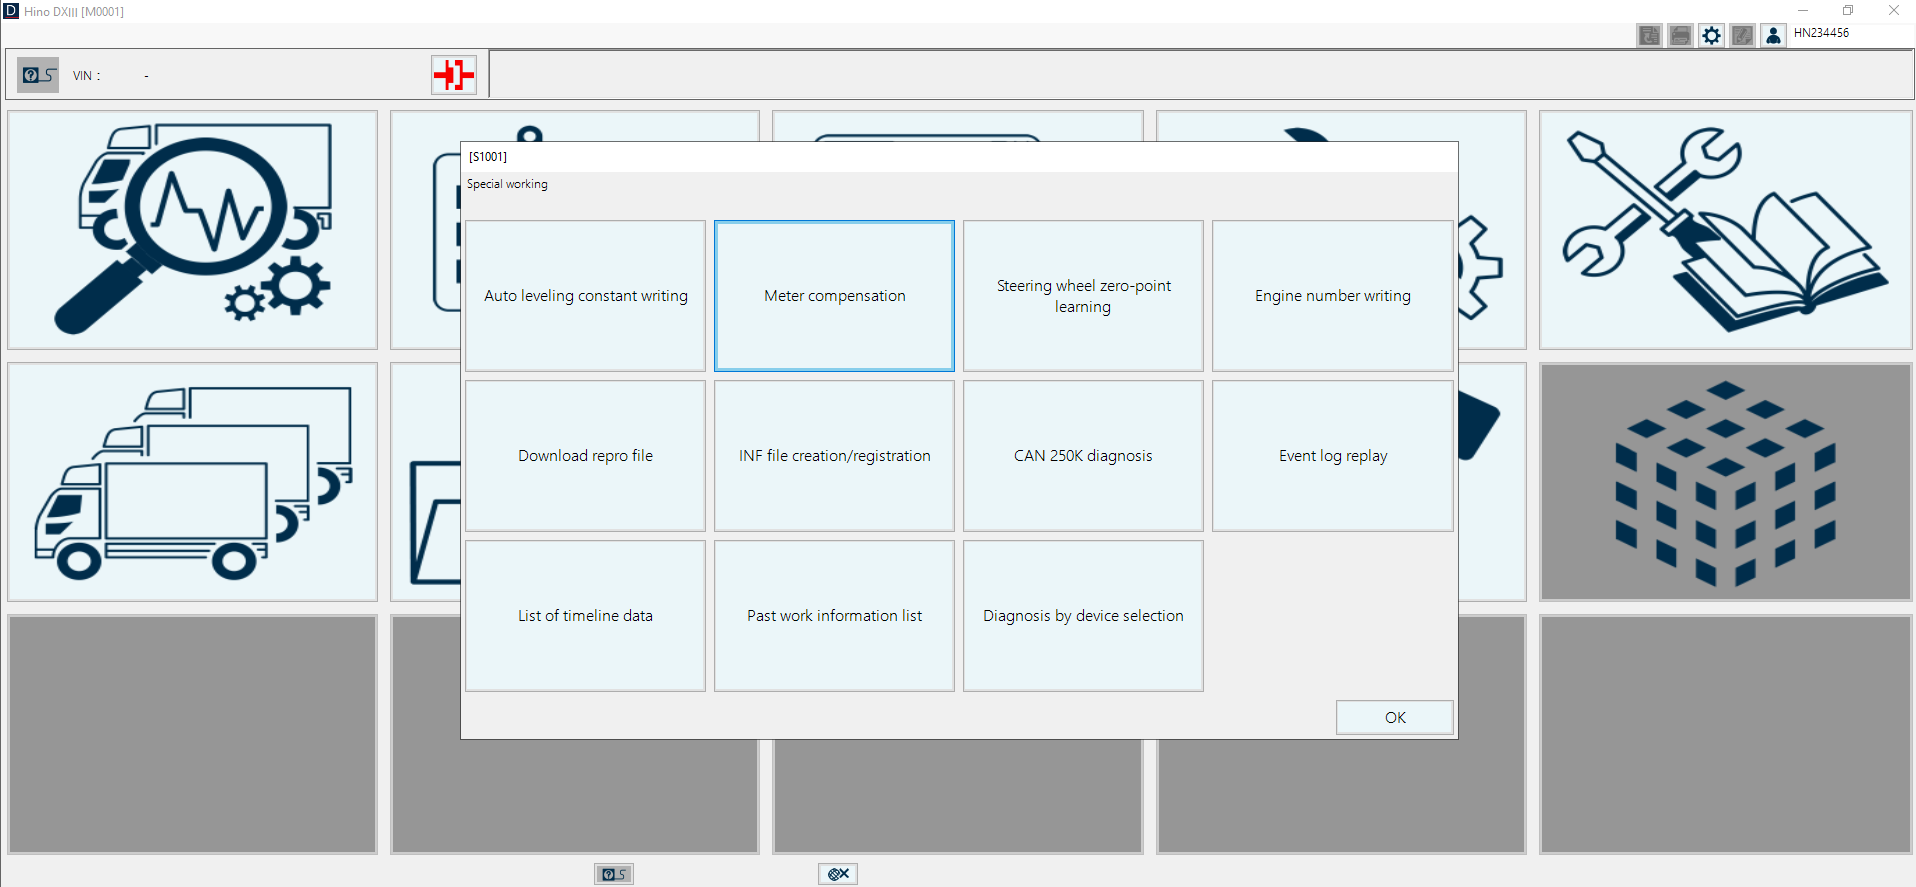Open the three trucks fleet tile
This screenshot has width=1916, height=887.
(x=192, y=482)
